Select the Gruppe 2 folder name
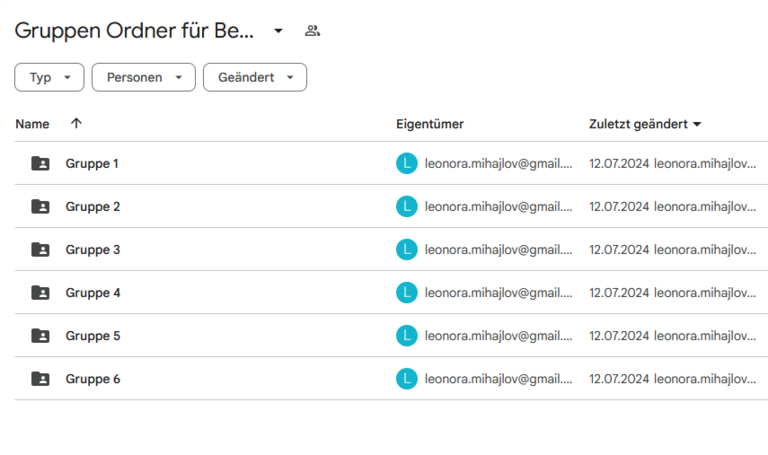The height and width of the screenshot is (455, 768). click(93, 207)
